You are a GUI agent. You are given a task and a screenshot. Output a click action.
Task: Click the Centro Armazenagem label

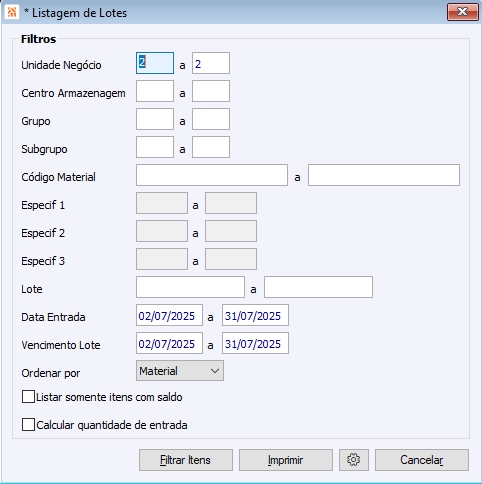pyautogui.click(x=73, y=93)
